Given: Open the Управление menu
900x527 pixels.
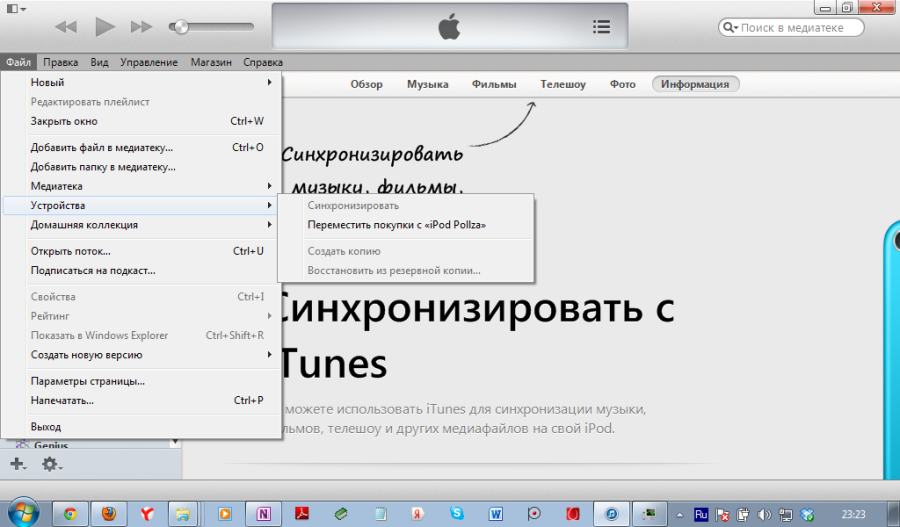Looking at the screenshot, I should tap(149, 62).
